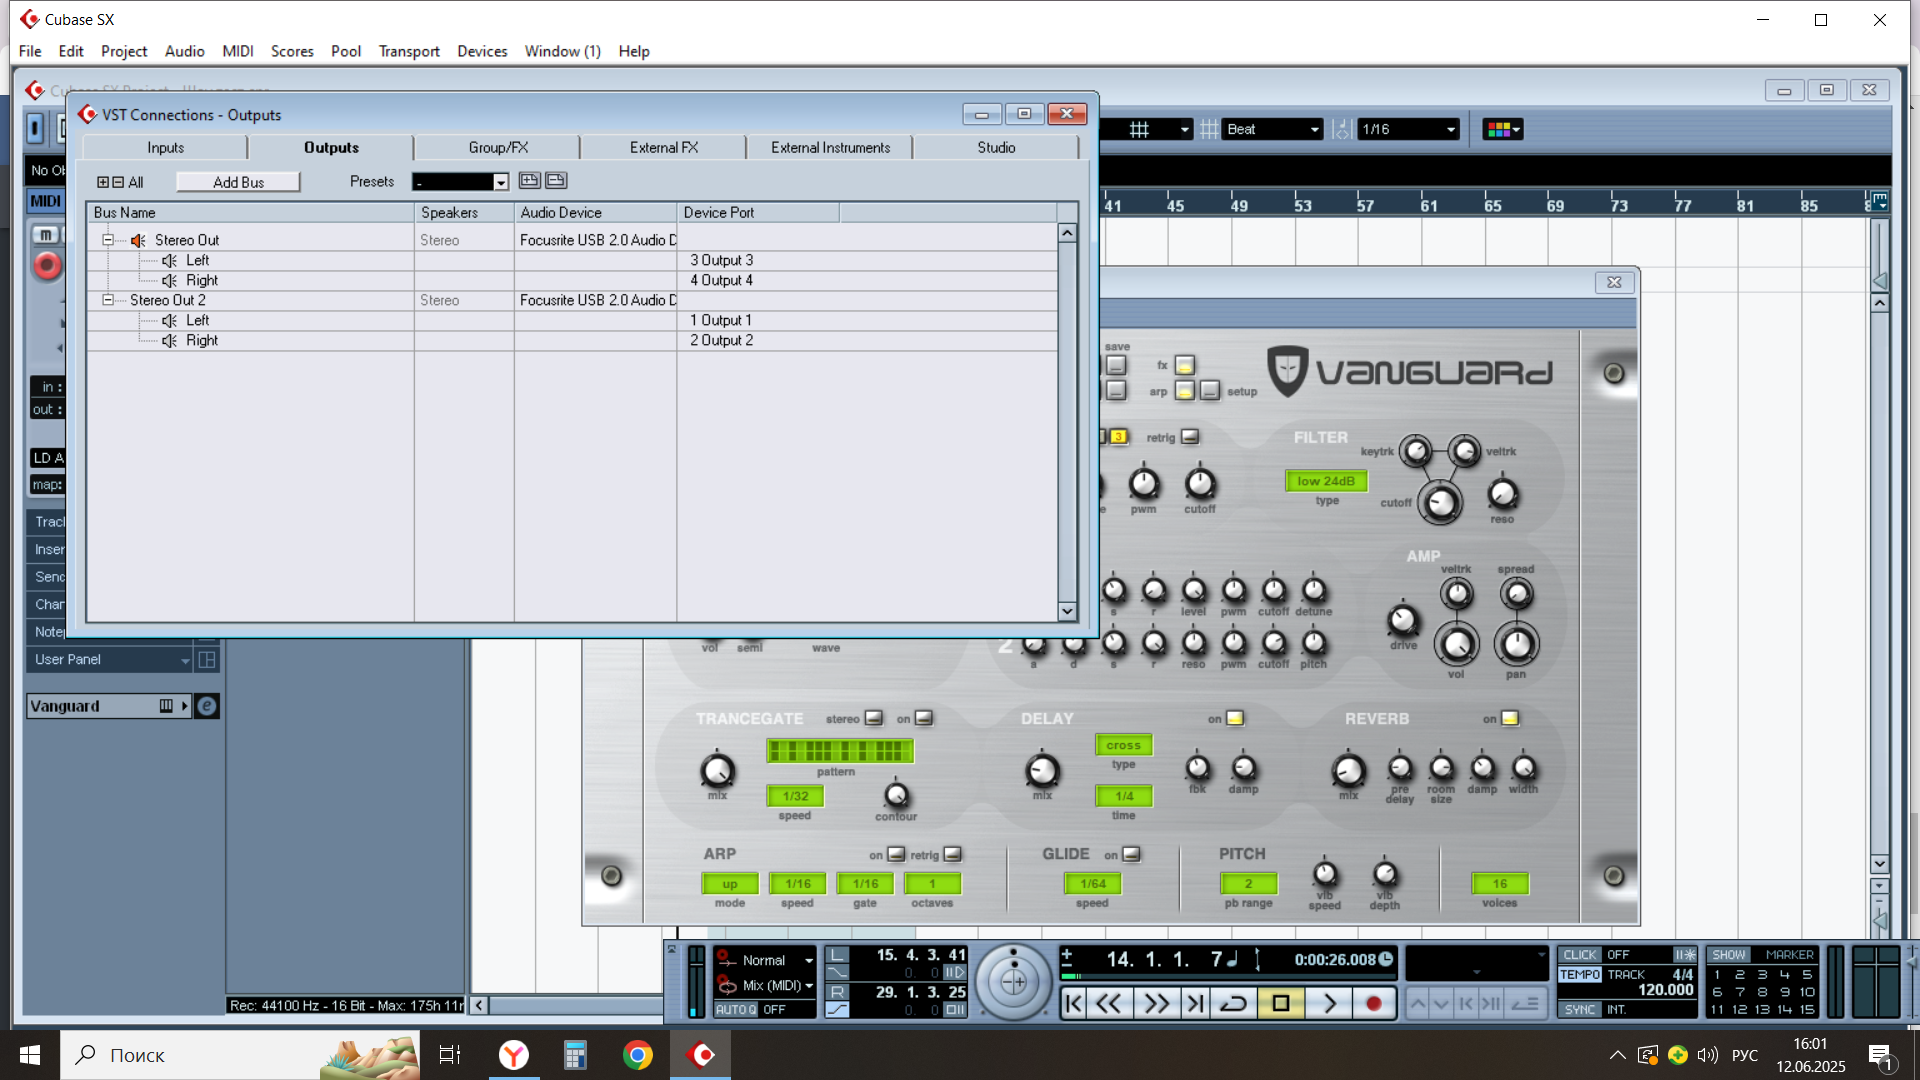Click the Play button in transport
This screenshot has height=1080, width=1920.
(1329, 1003)
